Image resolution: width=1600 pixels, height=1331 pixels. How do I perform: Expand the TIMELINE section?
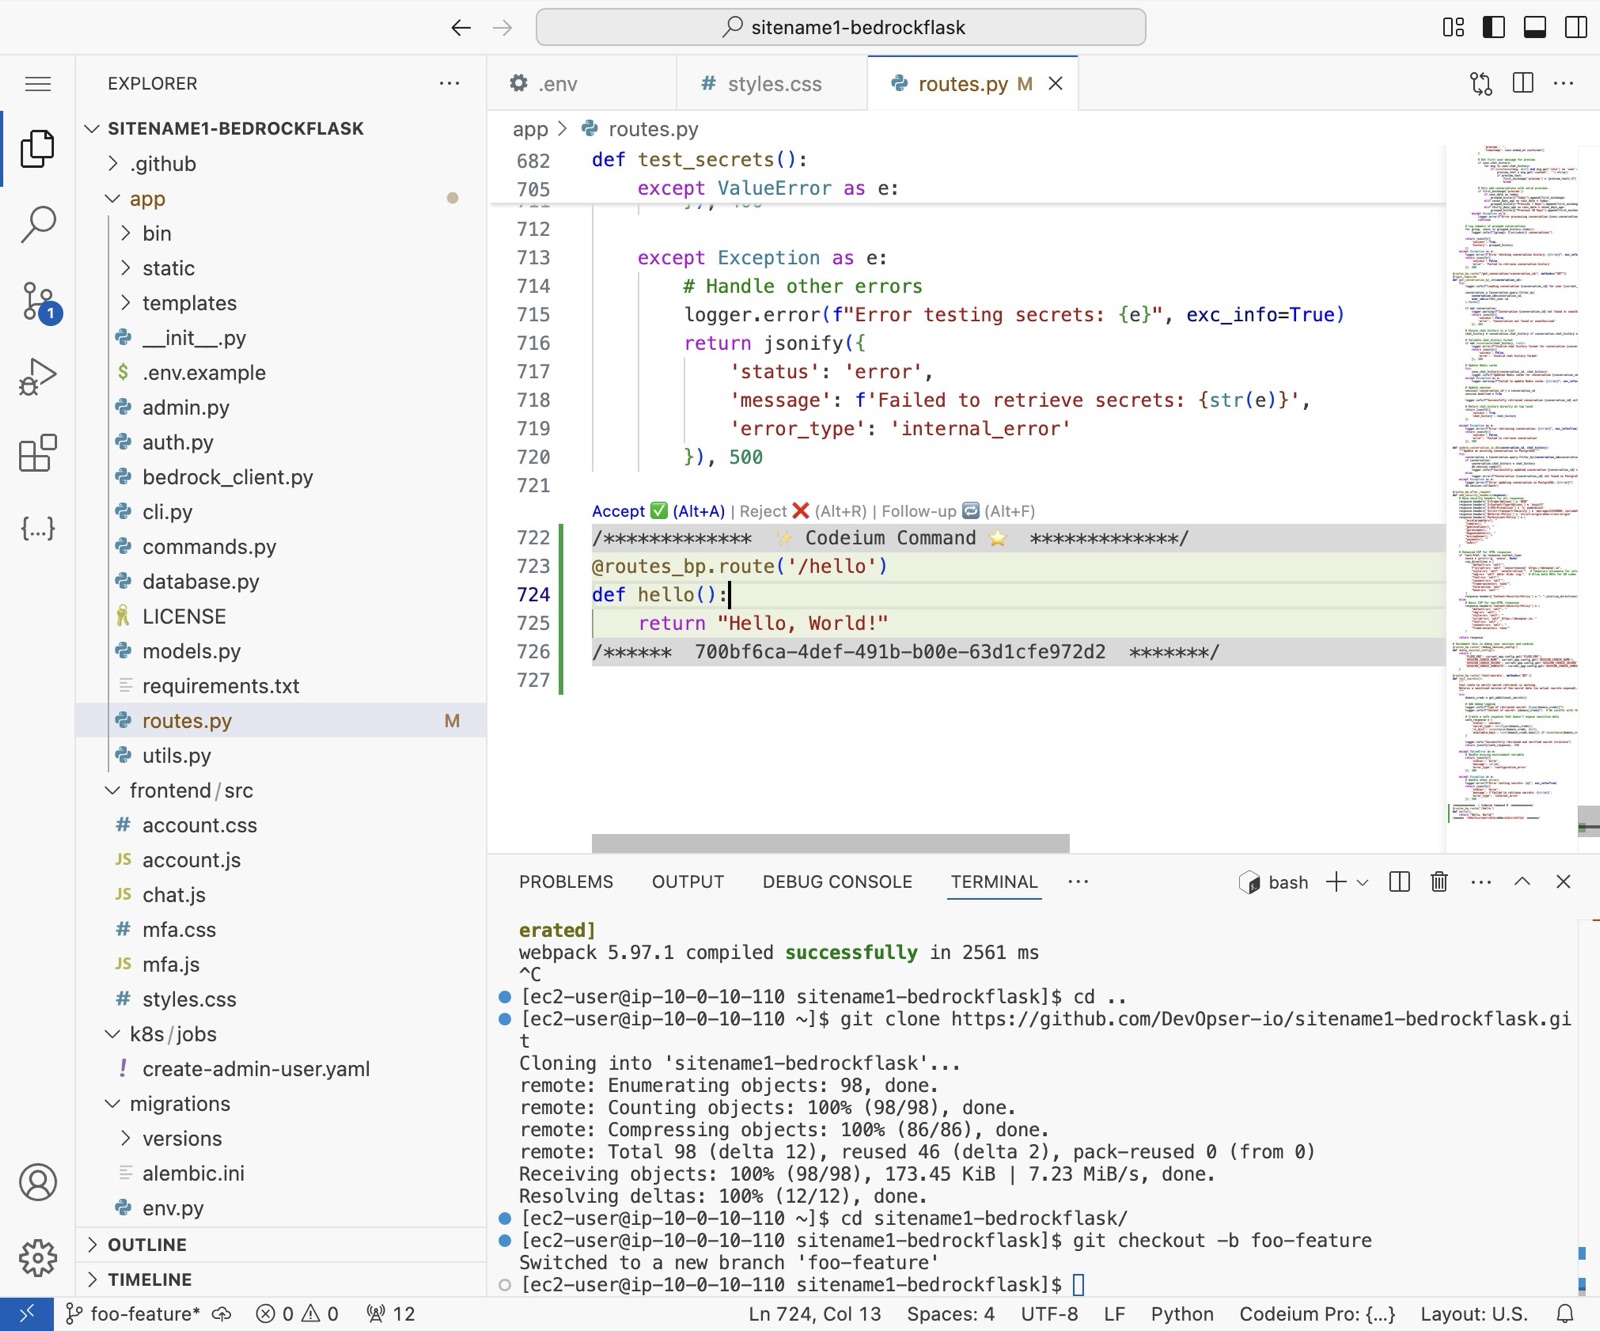pyautogui.click(x=149, y=1279)
